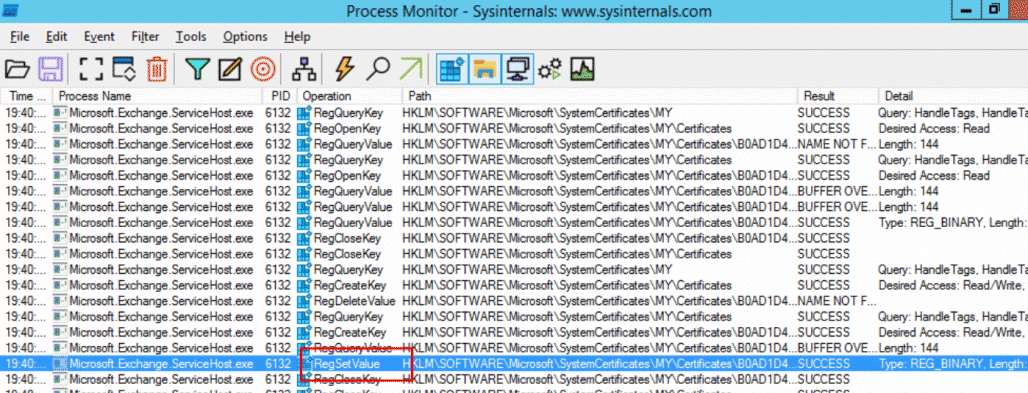
Task: Open the Filter dialog via funnel icon
Action: (197, 68)
